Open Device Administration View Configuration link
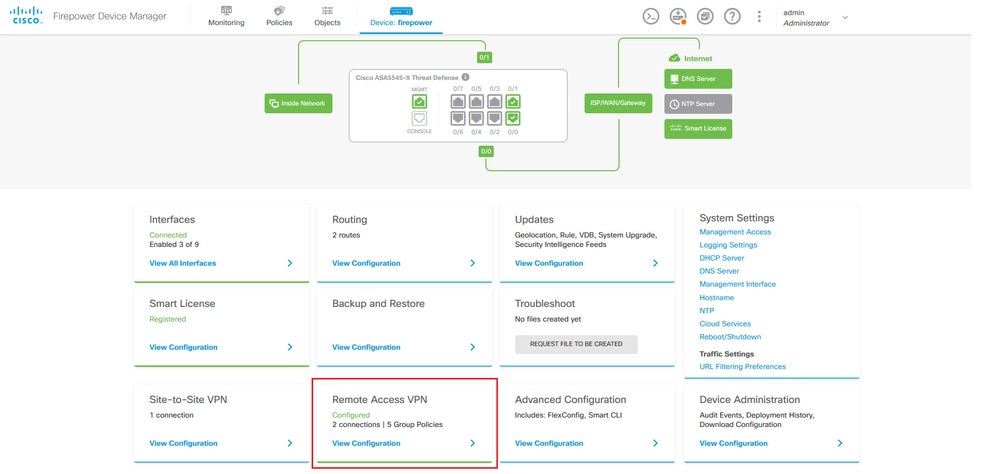This screenshot has height=474, width=999. pyautogui.click(x=733, y=443)
